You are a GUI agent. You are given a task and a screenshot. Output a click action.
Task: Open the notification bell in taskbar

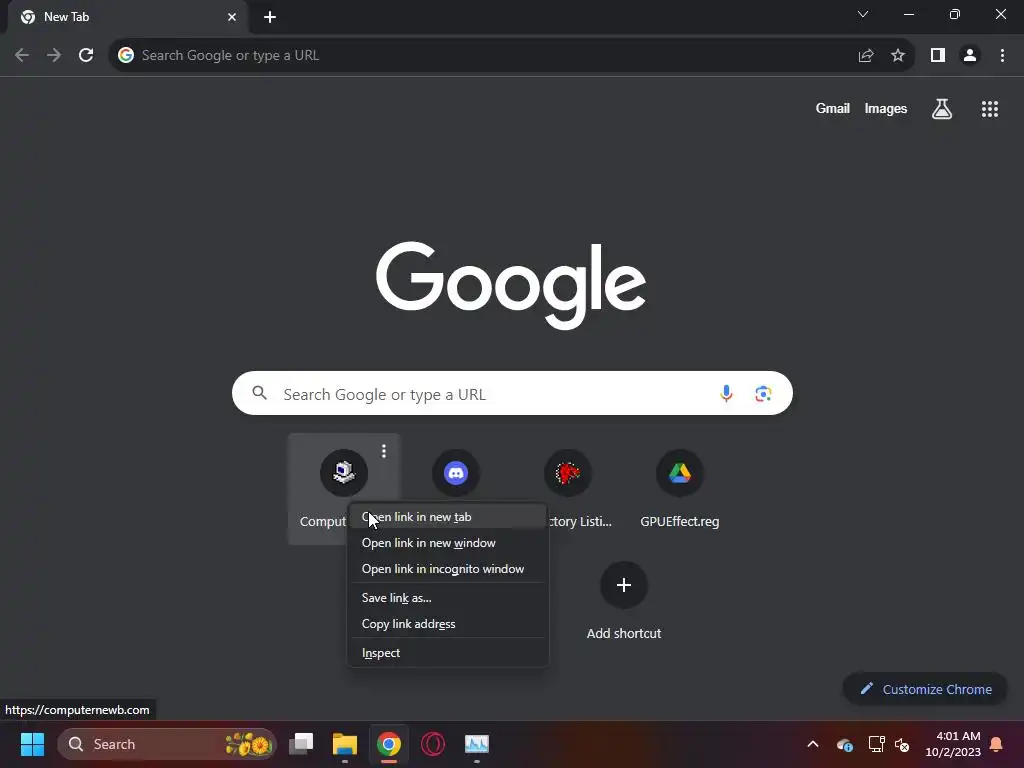pos(997,744)
